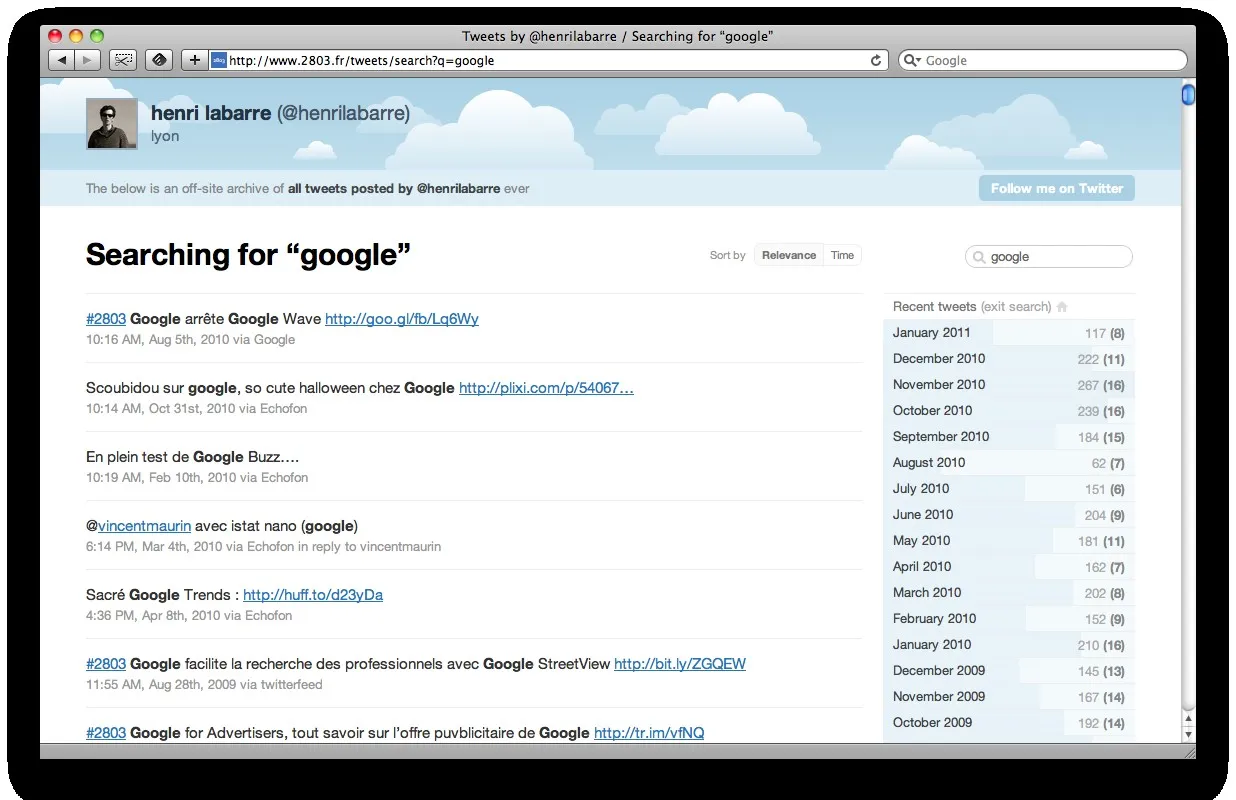
Task: Click timestamp 4:36 PM, Apr 8th, 2010
Action: [153, 616]
